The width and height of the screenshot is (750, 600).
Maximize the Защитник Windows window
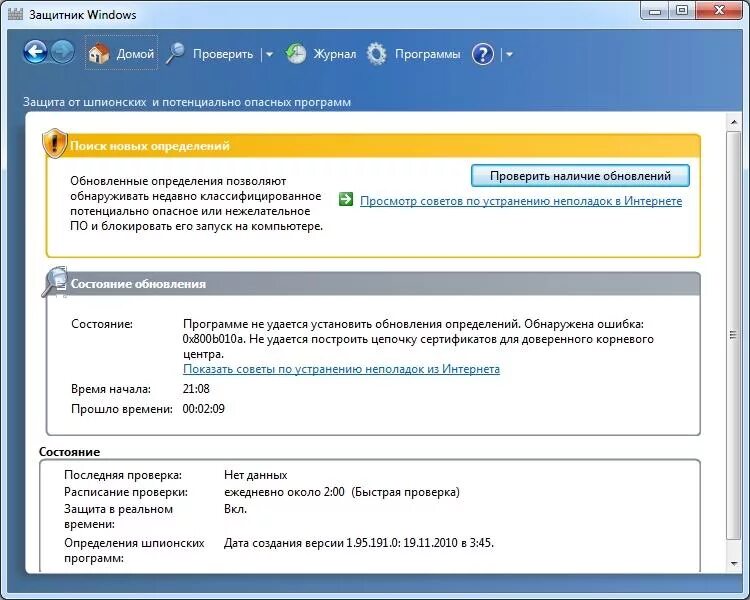682,11
